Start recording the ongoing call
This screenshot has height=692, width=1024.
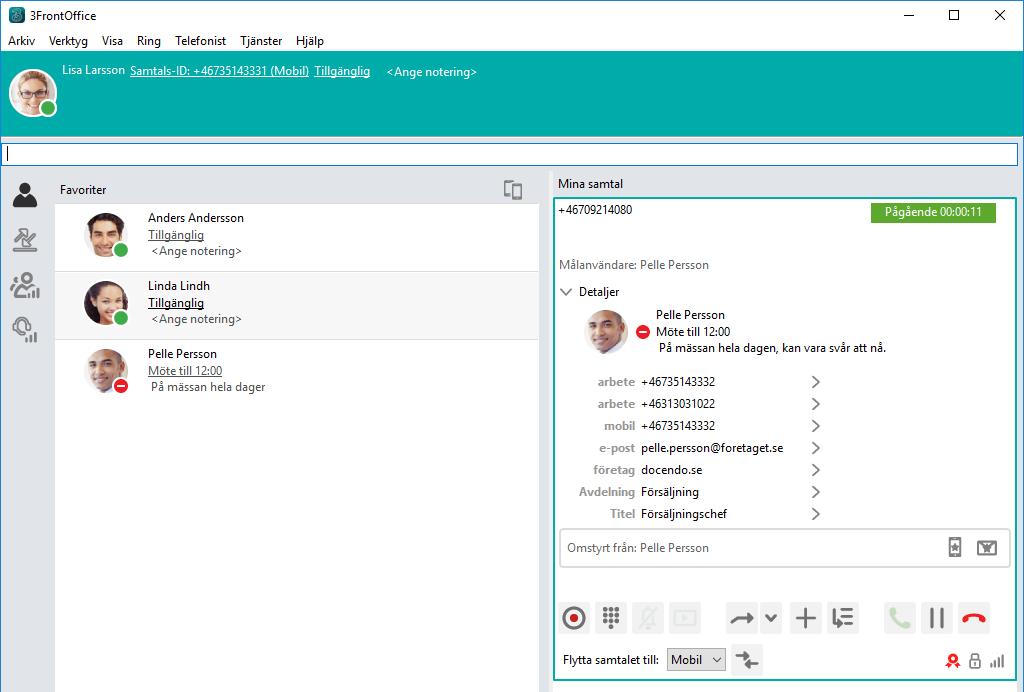574,618
